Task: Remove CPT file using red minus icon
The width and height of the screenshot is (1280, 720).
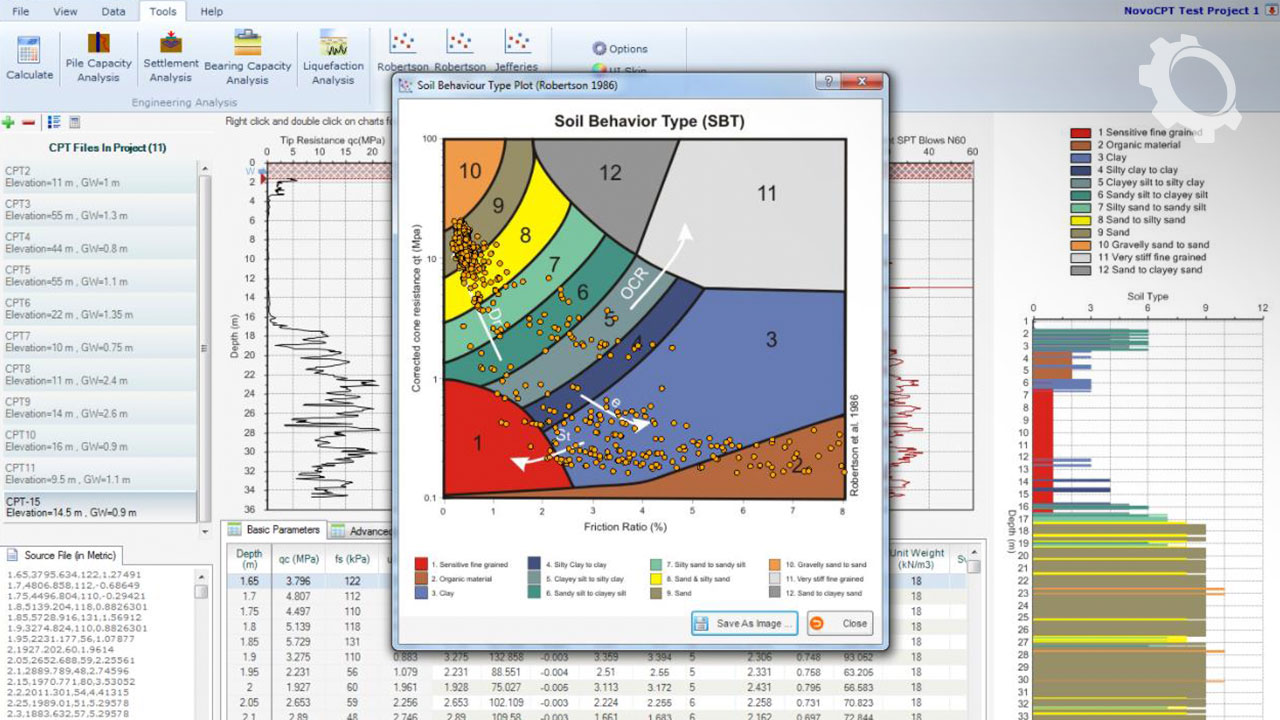Action: pos(29,122)
